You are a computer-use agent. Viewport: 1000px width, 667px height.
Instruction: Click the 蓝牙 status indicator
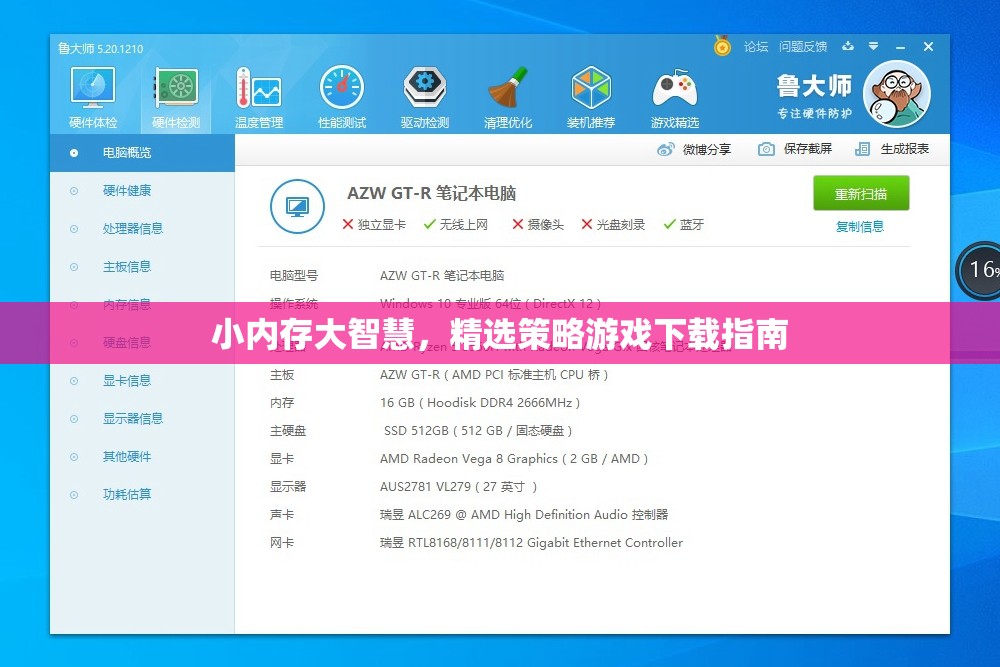click(684, 224)
